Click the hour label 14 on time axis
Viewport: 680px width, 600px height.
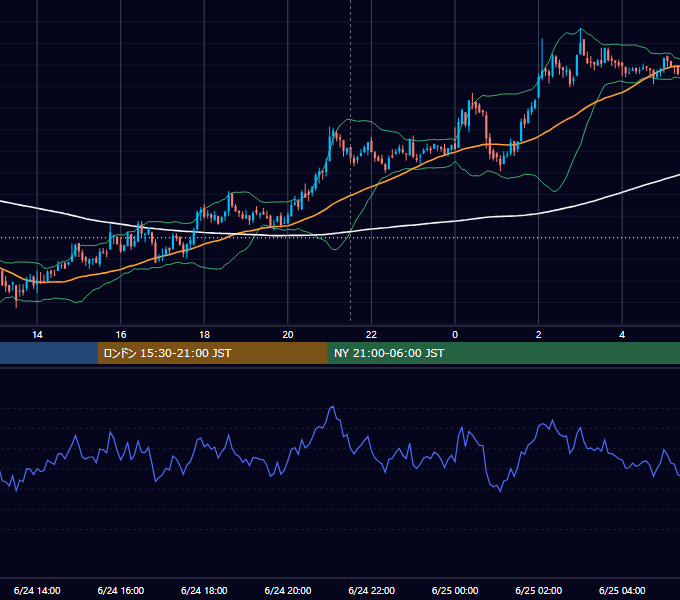pyautogui.click(x=37, y=334)
